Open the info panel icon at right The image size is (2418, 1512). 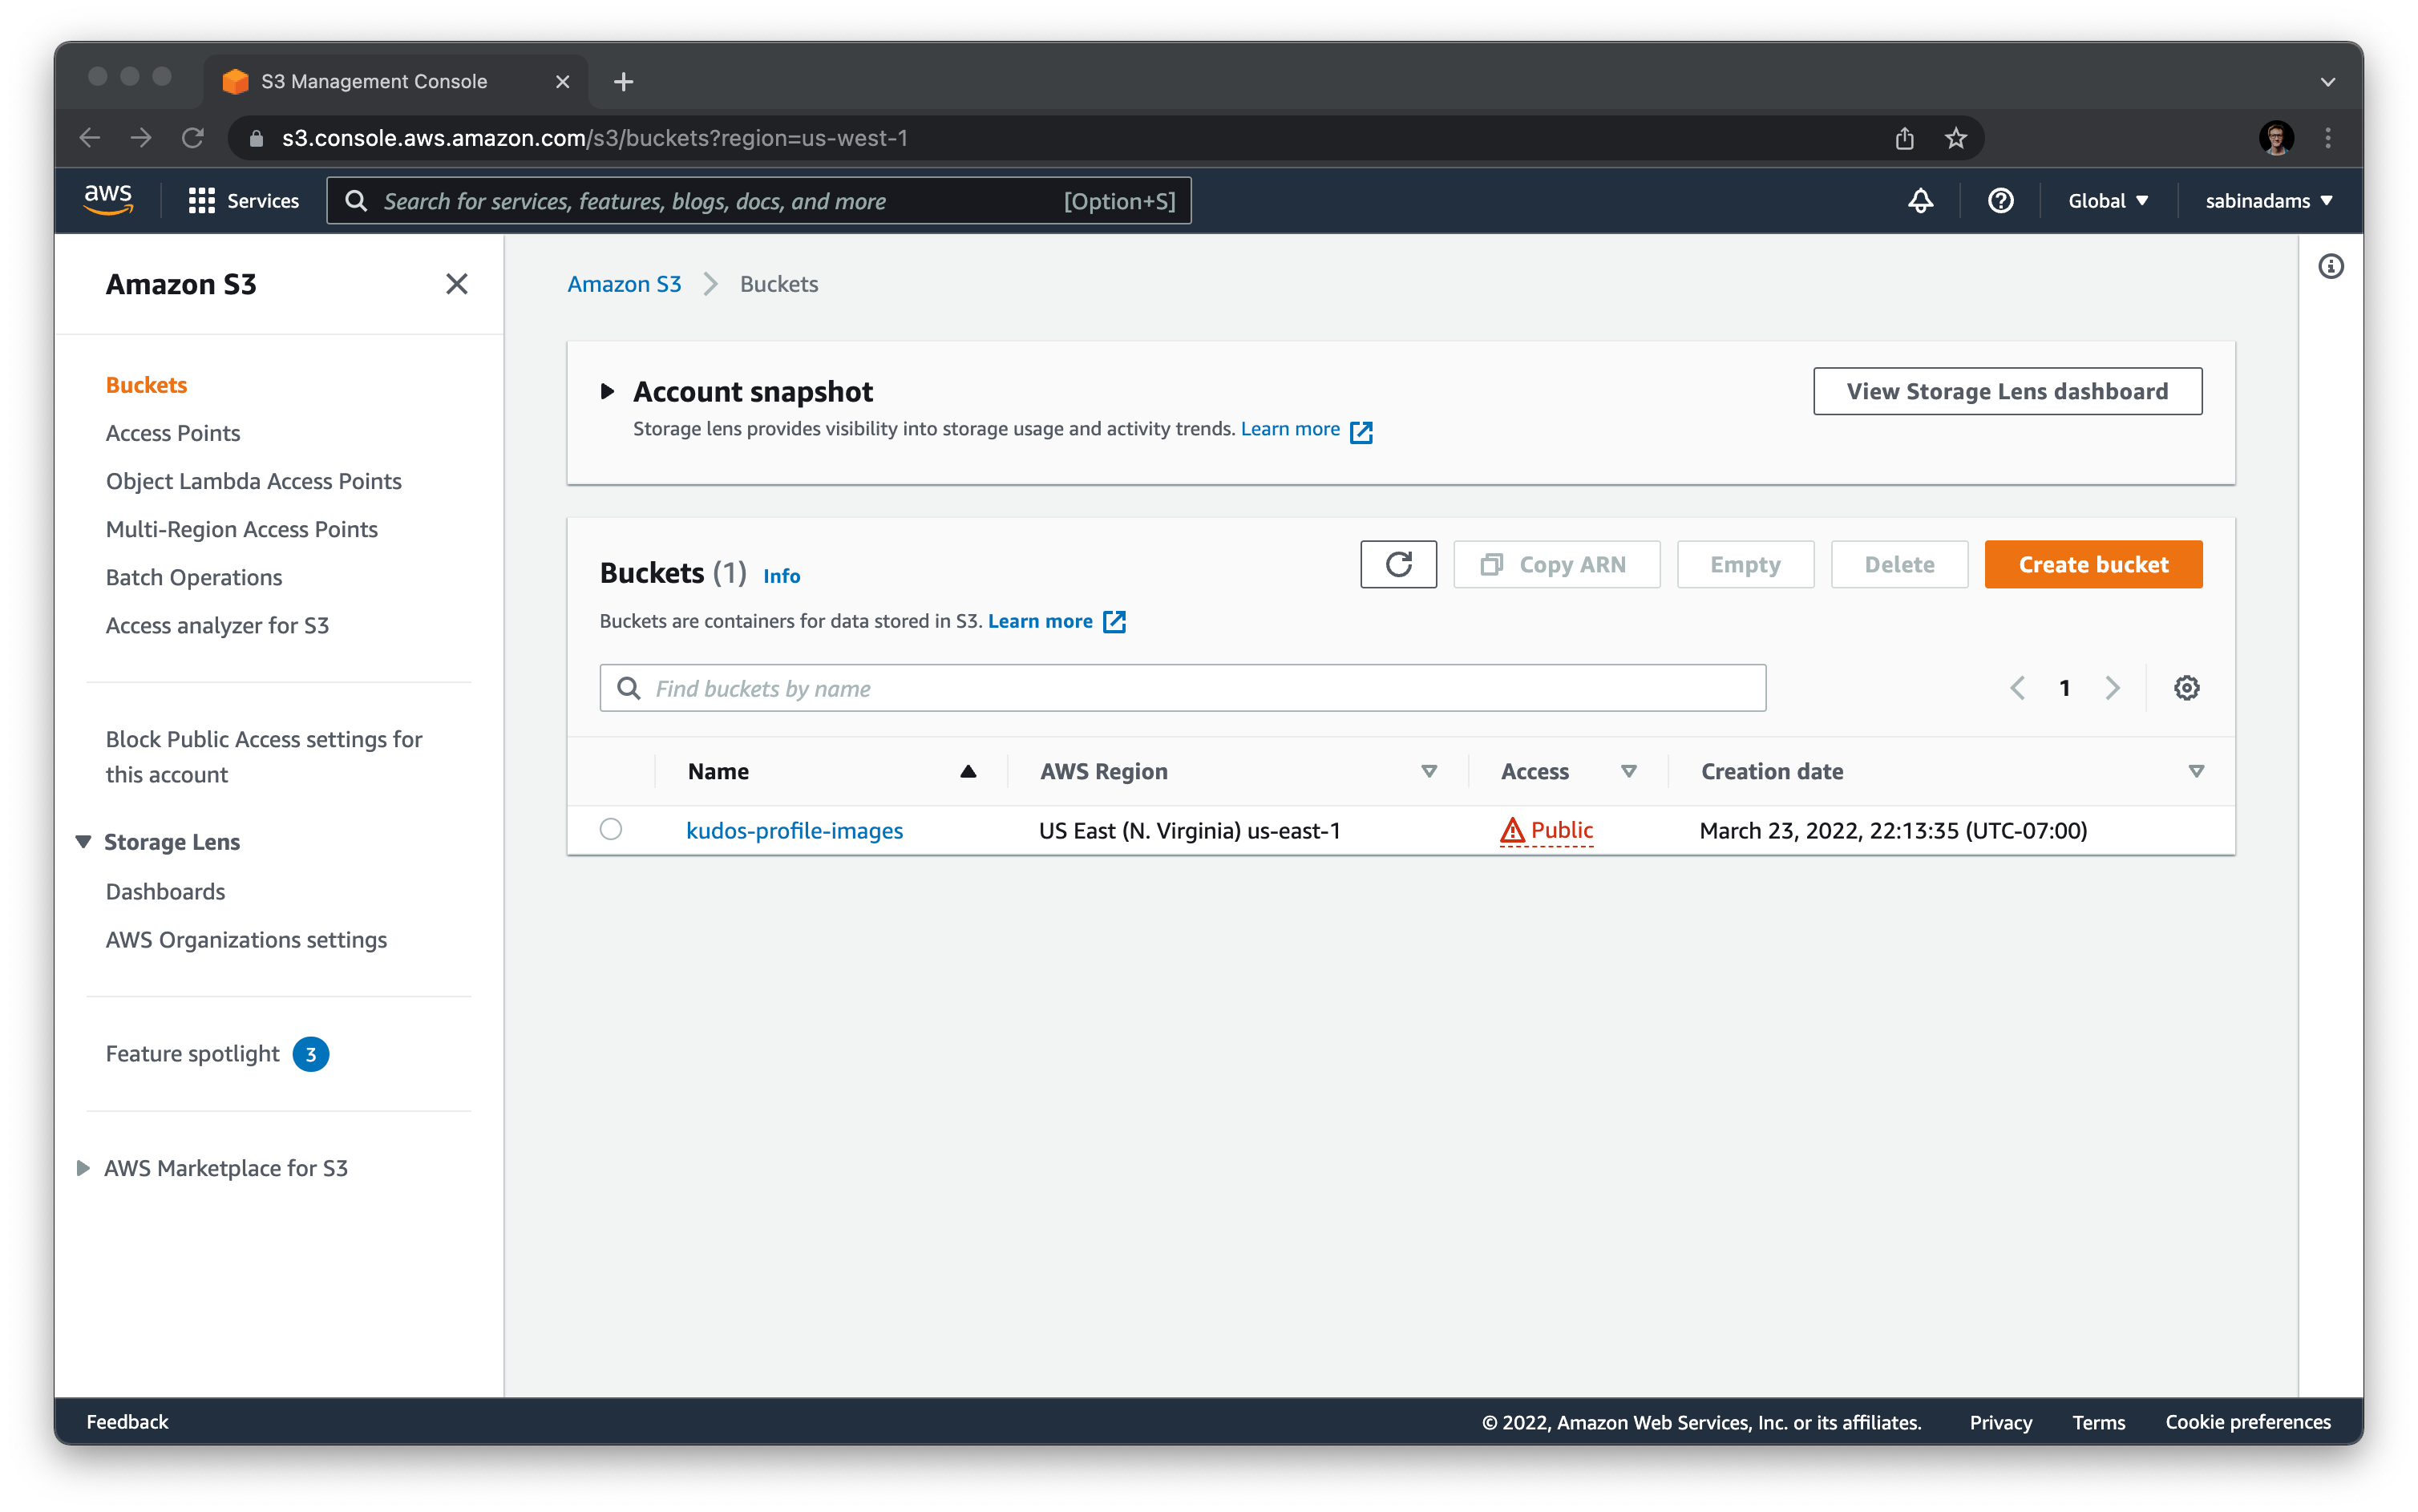click(x=2330, y=266)
